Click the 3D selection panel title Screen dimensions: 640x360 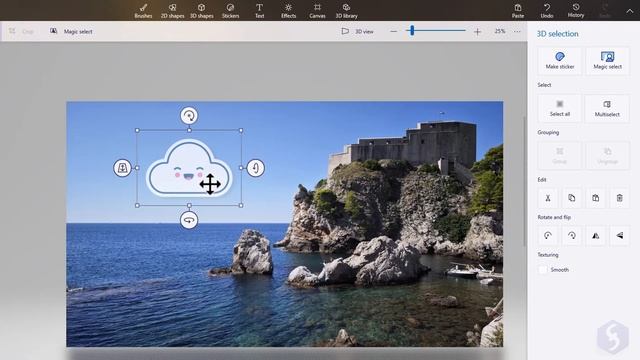coord(558,33)
